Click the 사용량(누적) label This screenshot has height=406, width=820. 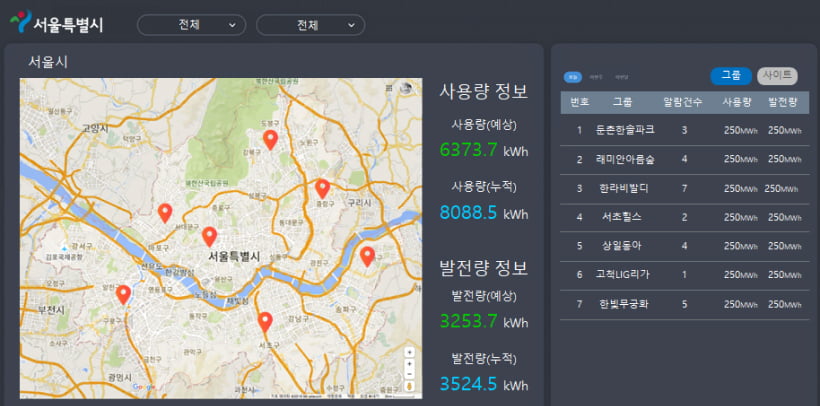coord(484,186)
